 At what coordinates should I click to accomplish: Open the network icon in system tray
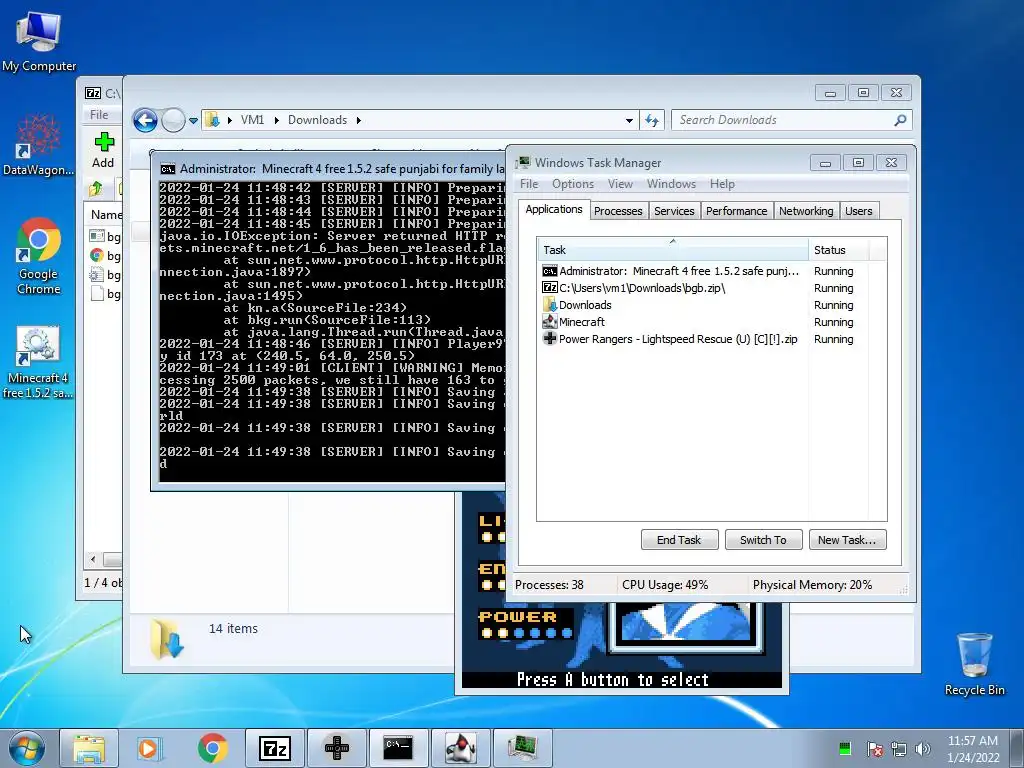[899, 749]
